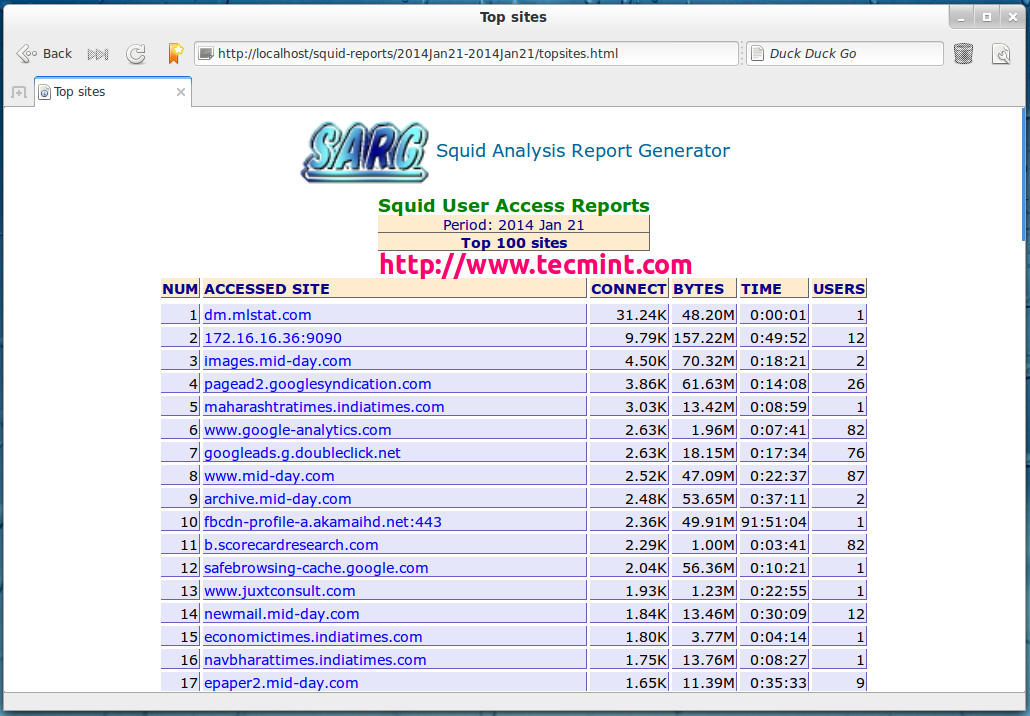Select the Top sites tab
This screenshot has height=716, width=1030.
tap(113, 92)
